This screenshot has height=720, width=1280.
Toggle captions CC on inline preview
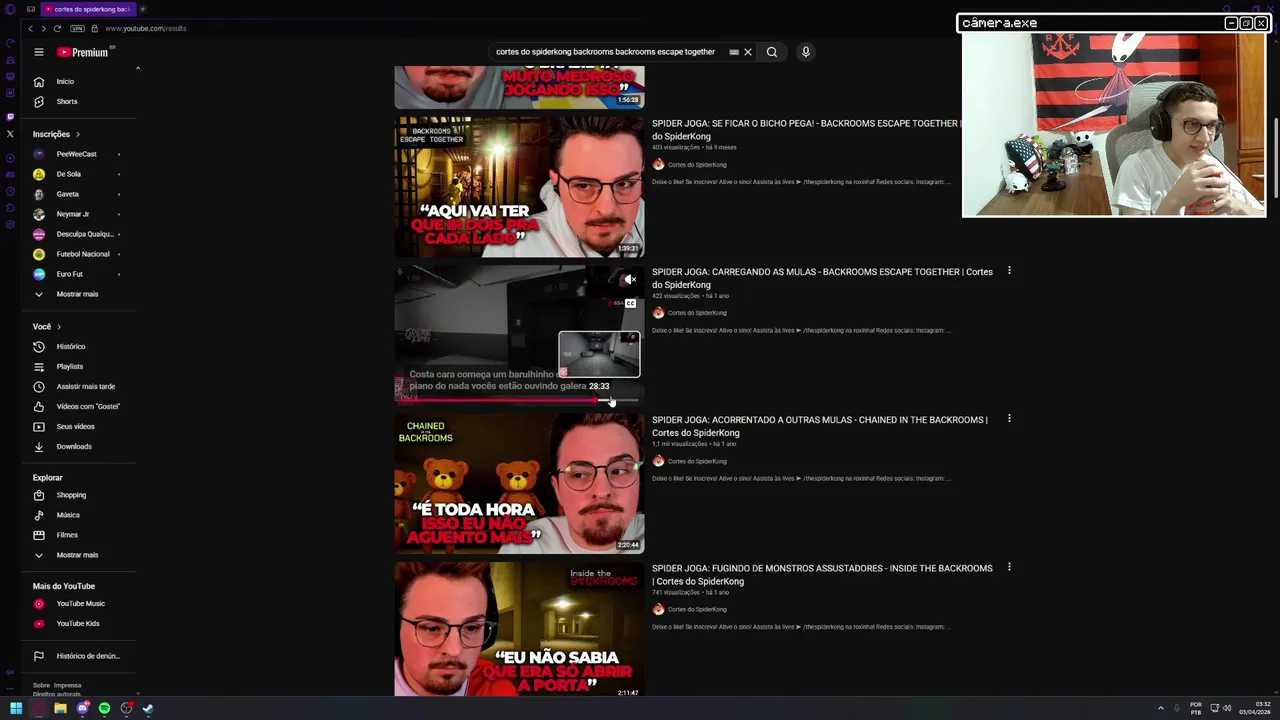630,303
